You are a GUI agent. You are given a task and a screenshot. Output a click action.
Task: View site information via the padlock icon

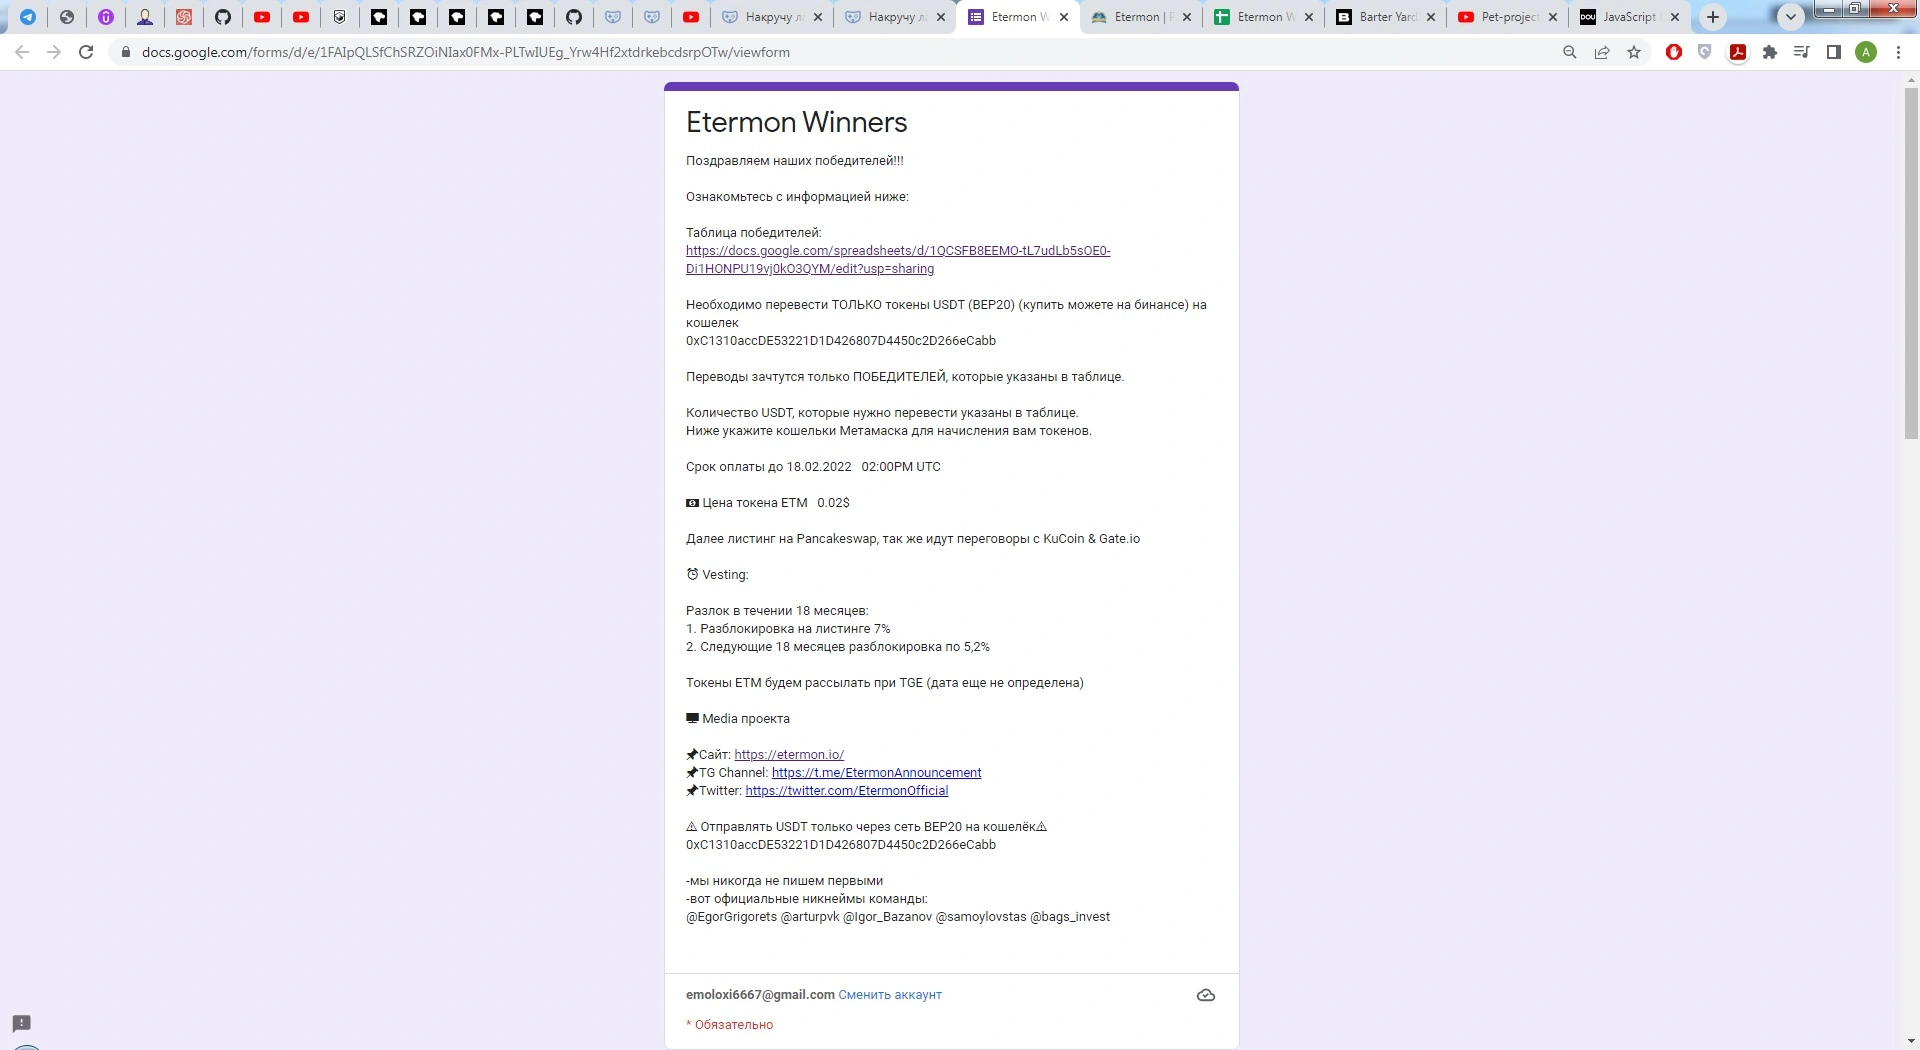126,52
